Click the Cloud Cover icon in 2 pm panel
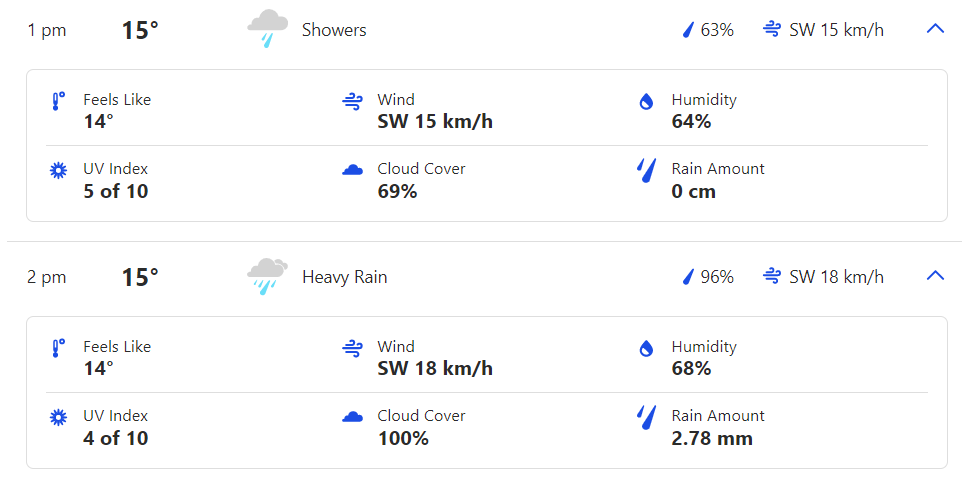Viewport: 962px width, 481px height. pyautogui.click(x=352, y=417)
